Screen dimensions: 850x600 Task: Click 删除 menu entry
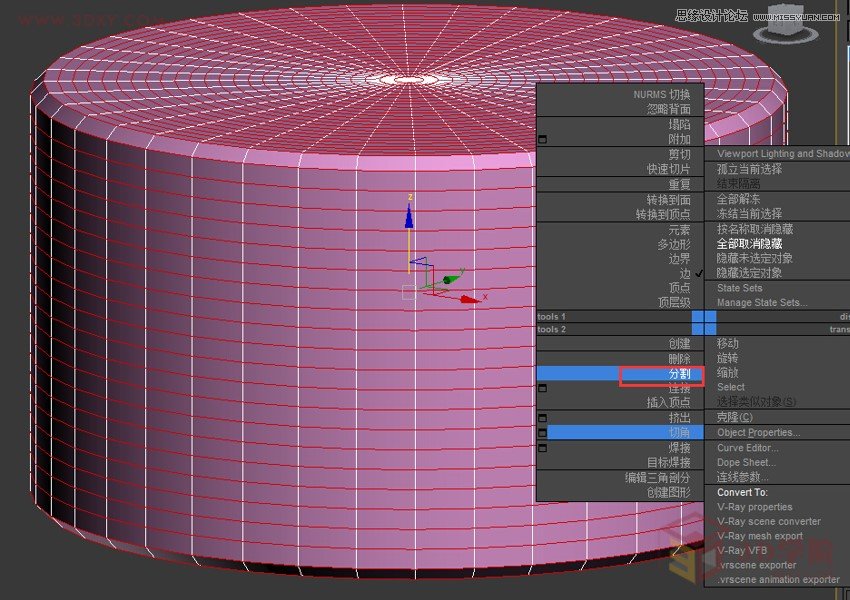(679, 359)
